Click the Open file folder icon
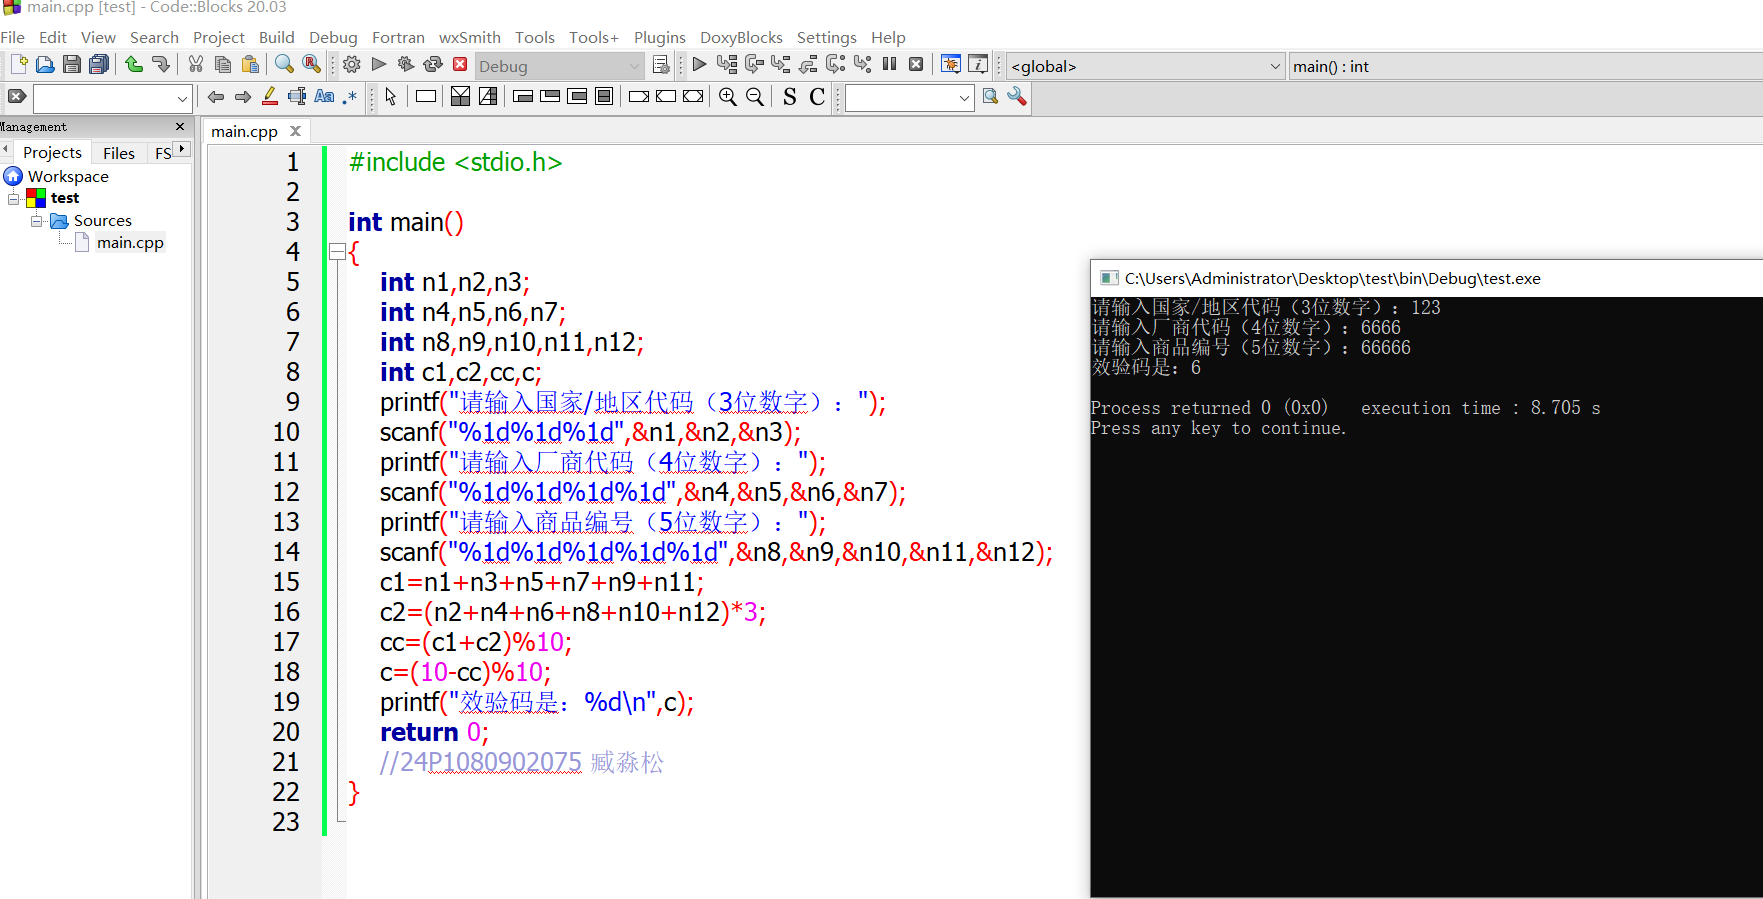The height and width of the screenshot is (899, 1763). (45, 65)
